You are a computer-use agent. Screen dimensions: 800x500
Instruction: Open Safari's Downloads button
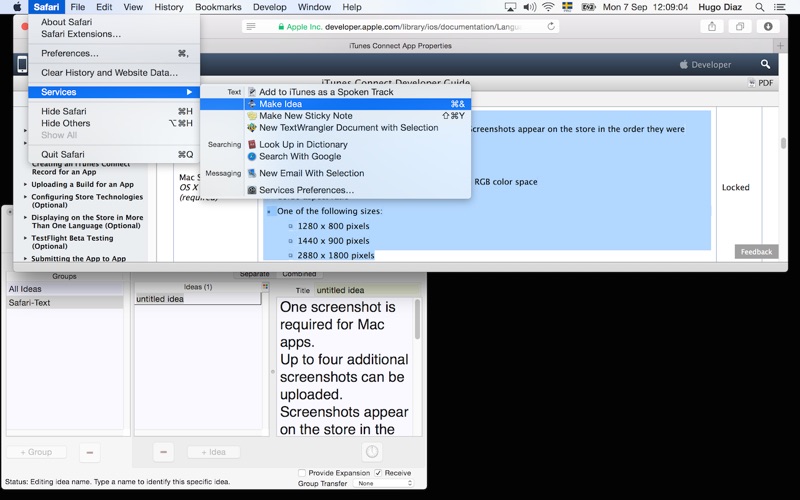(x=768, y=27)
